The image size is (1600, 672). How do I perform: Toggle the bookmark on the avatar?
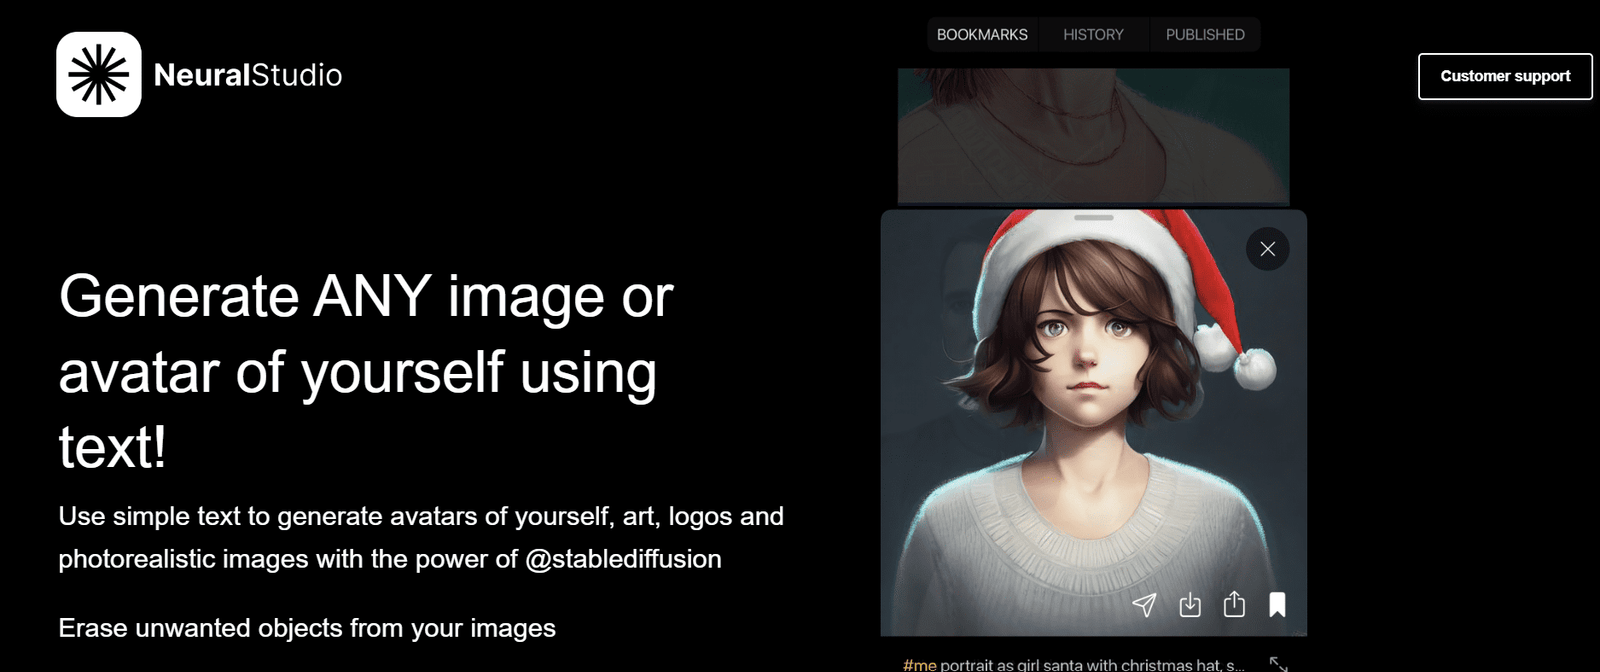tap(1277, 605)
